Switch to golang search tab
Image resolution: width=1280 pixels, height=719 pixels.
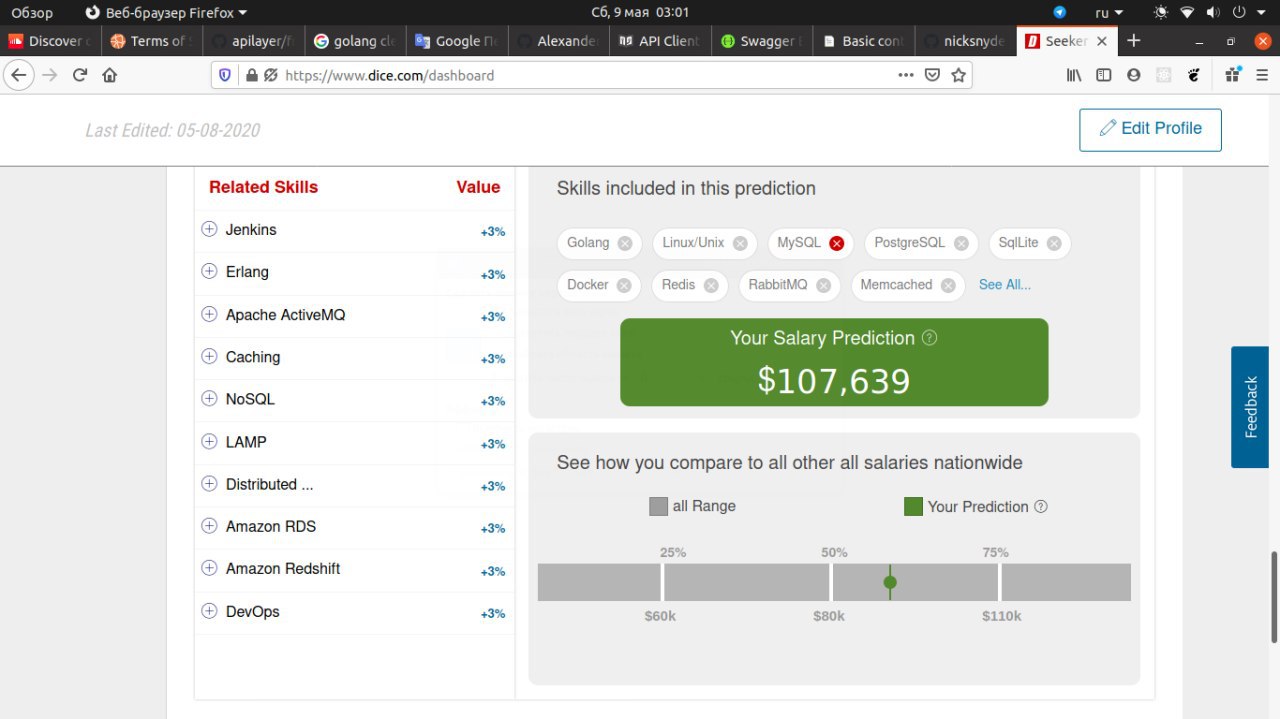pyautogui.click(x=355, y=41)
